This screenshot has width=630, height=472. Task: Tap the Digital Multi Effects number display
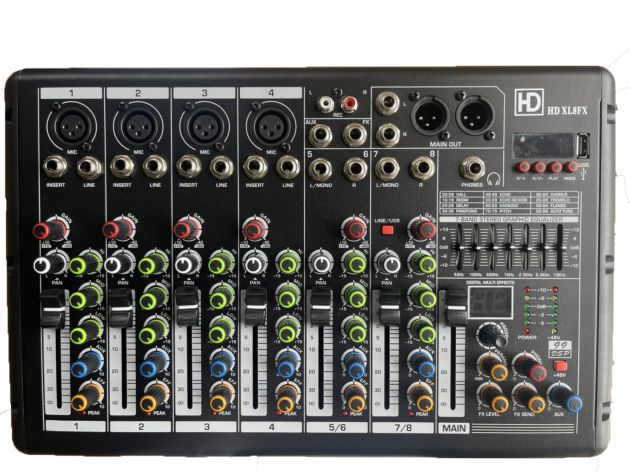pyautogui.click(x=490, y=303)
